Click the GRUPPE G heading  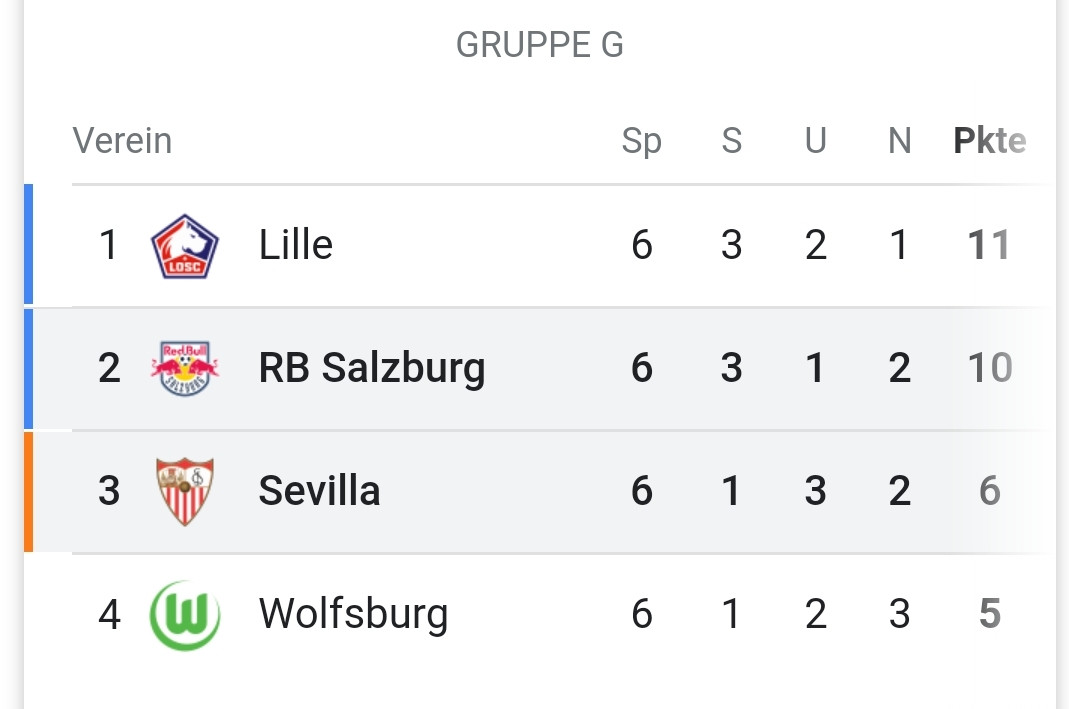(539, 45)
